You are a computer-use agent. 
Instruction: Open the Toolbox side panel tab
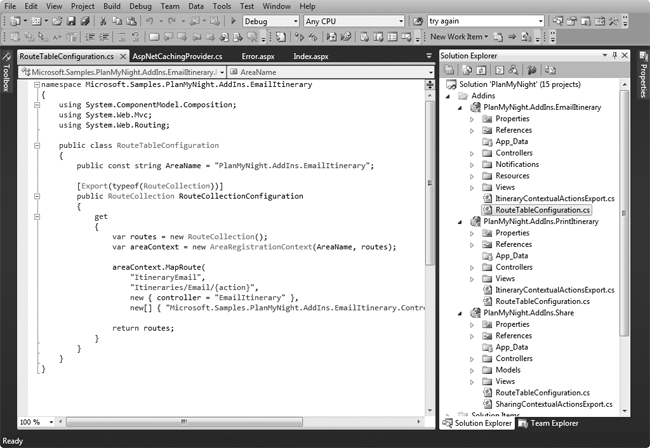coord(6,72)
